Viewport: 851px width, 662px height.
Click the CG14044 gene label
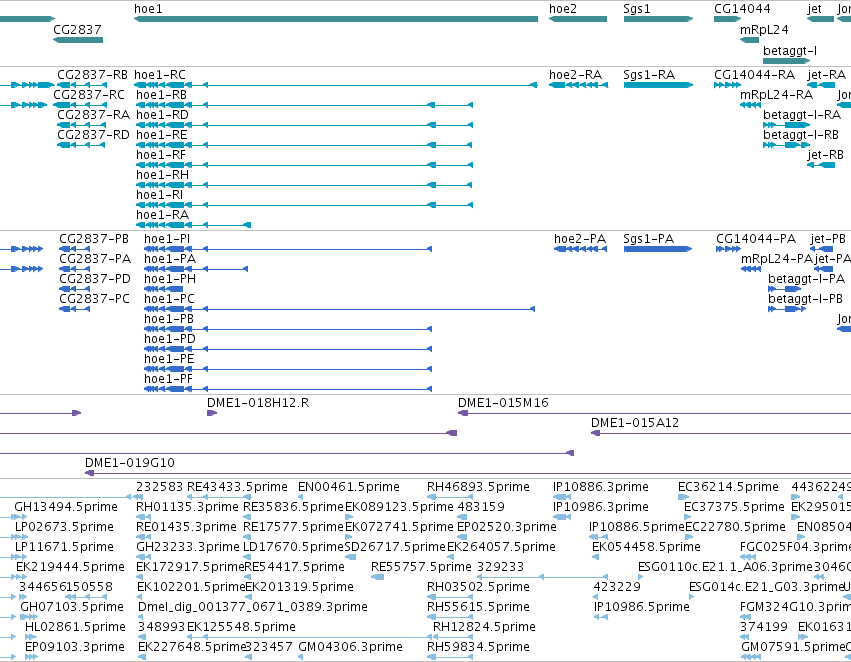tap(742, 9)
